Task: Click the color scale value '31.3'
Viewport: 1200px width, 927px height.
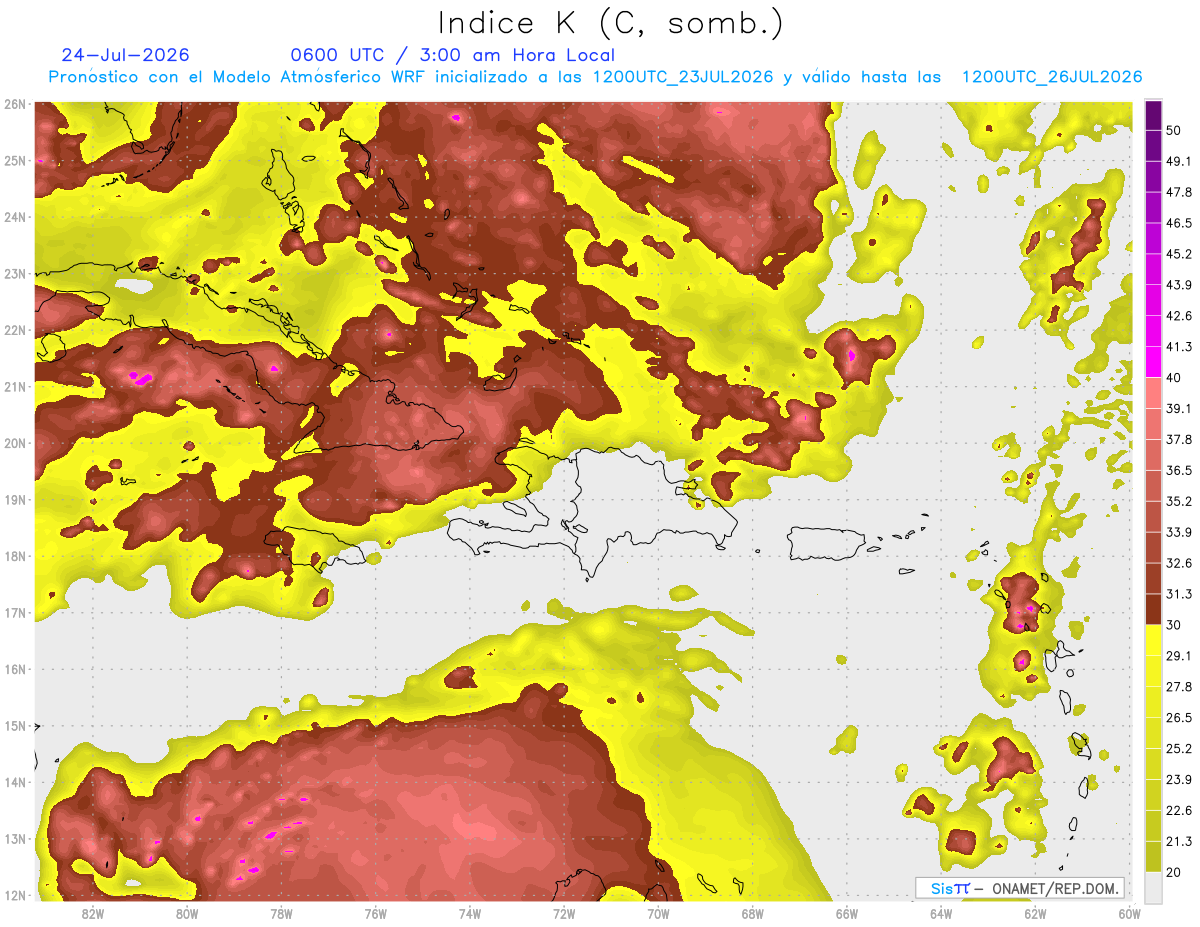Action: coord(1178,594)
